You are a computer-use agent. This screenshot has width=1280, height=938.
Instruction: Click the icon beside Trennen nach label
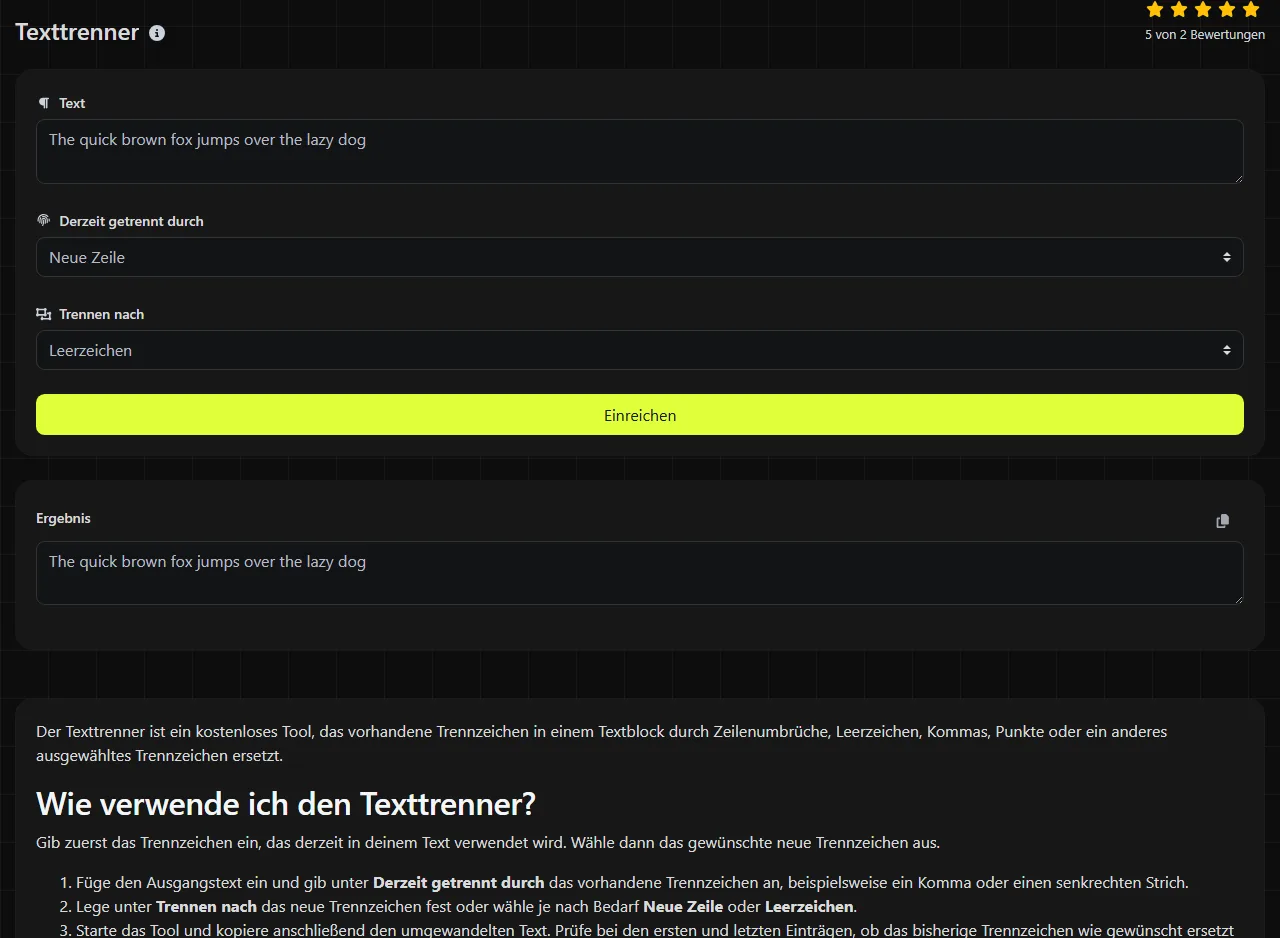pyautogui.click(x=43, y=314)
